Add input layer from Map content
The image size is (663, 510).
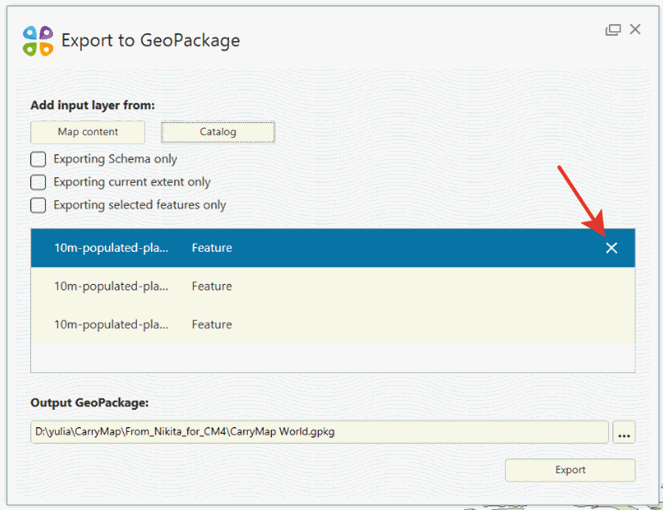[88, 132]
